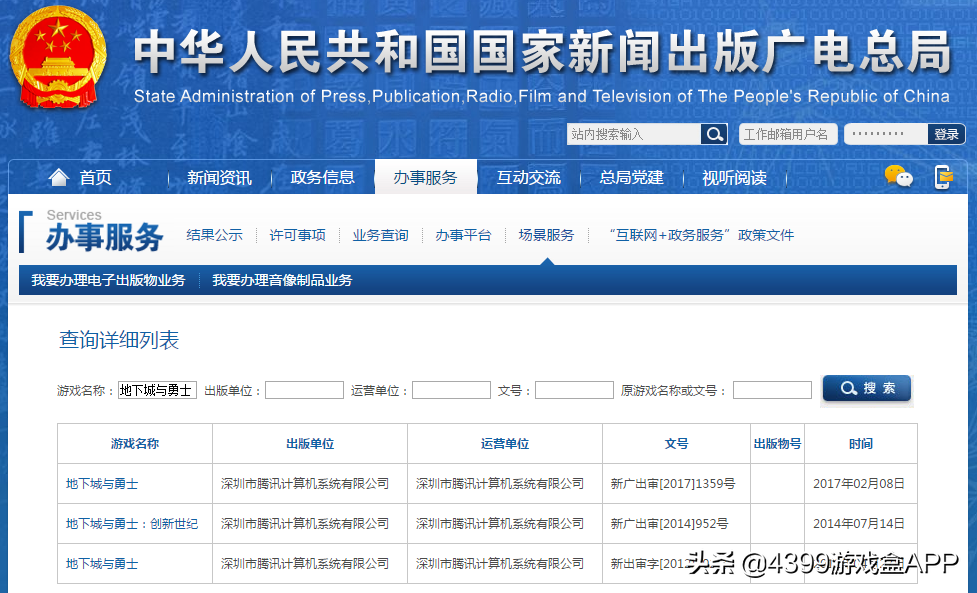
Task: Open the mobile version phone icon
Action: pyautogui.click(x=943, y=177)
